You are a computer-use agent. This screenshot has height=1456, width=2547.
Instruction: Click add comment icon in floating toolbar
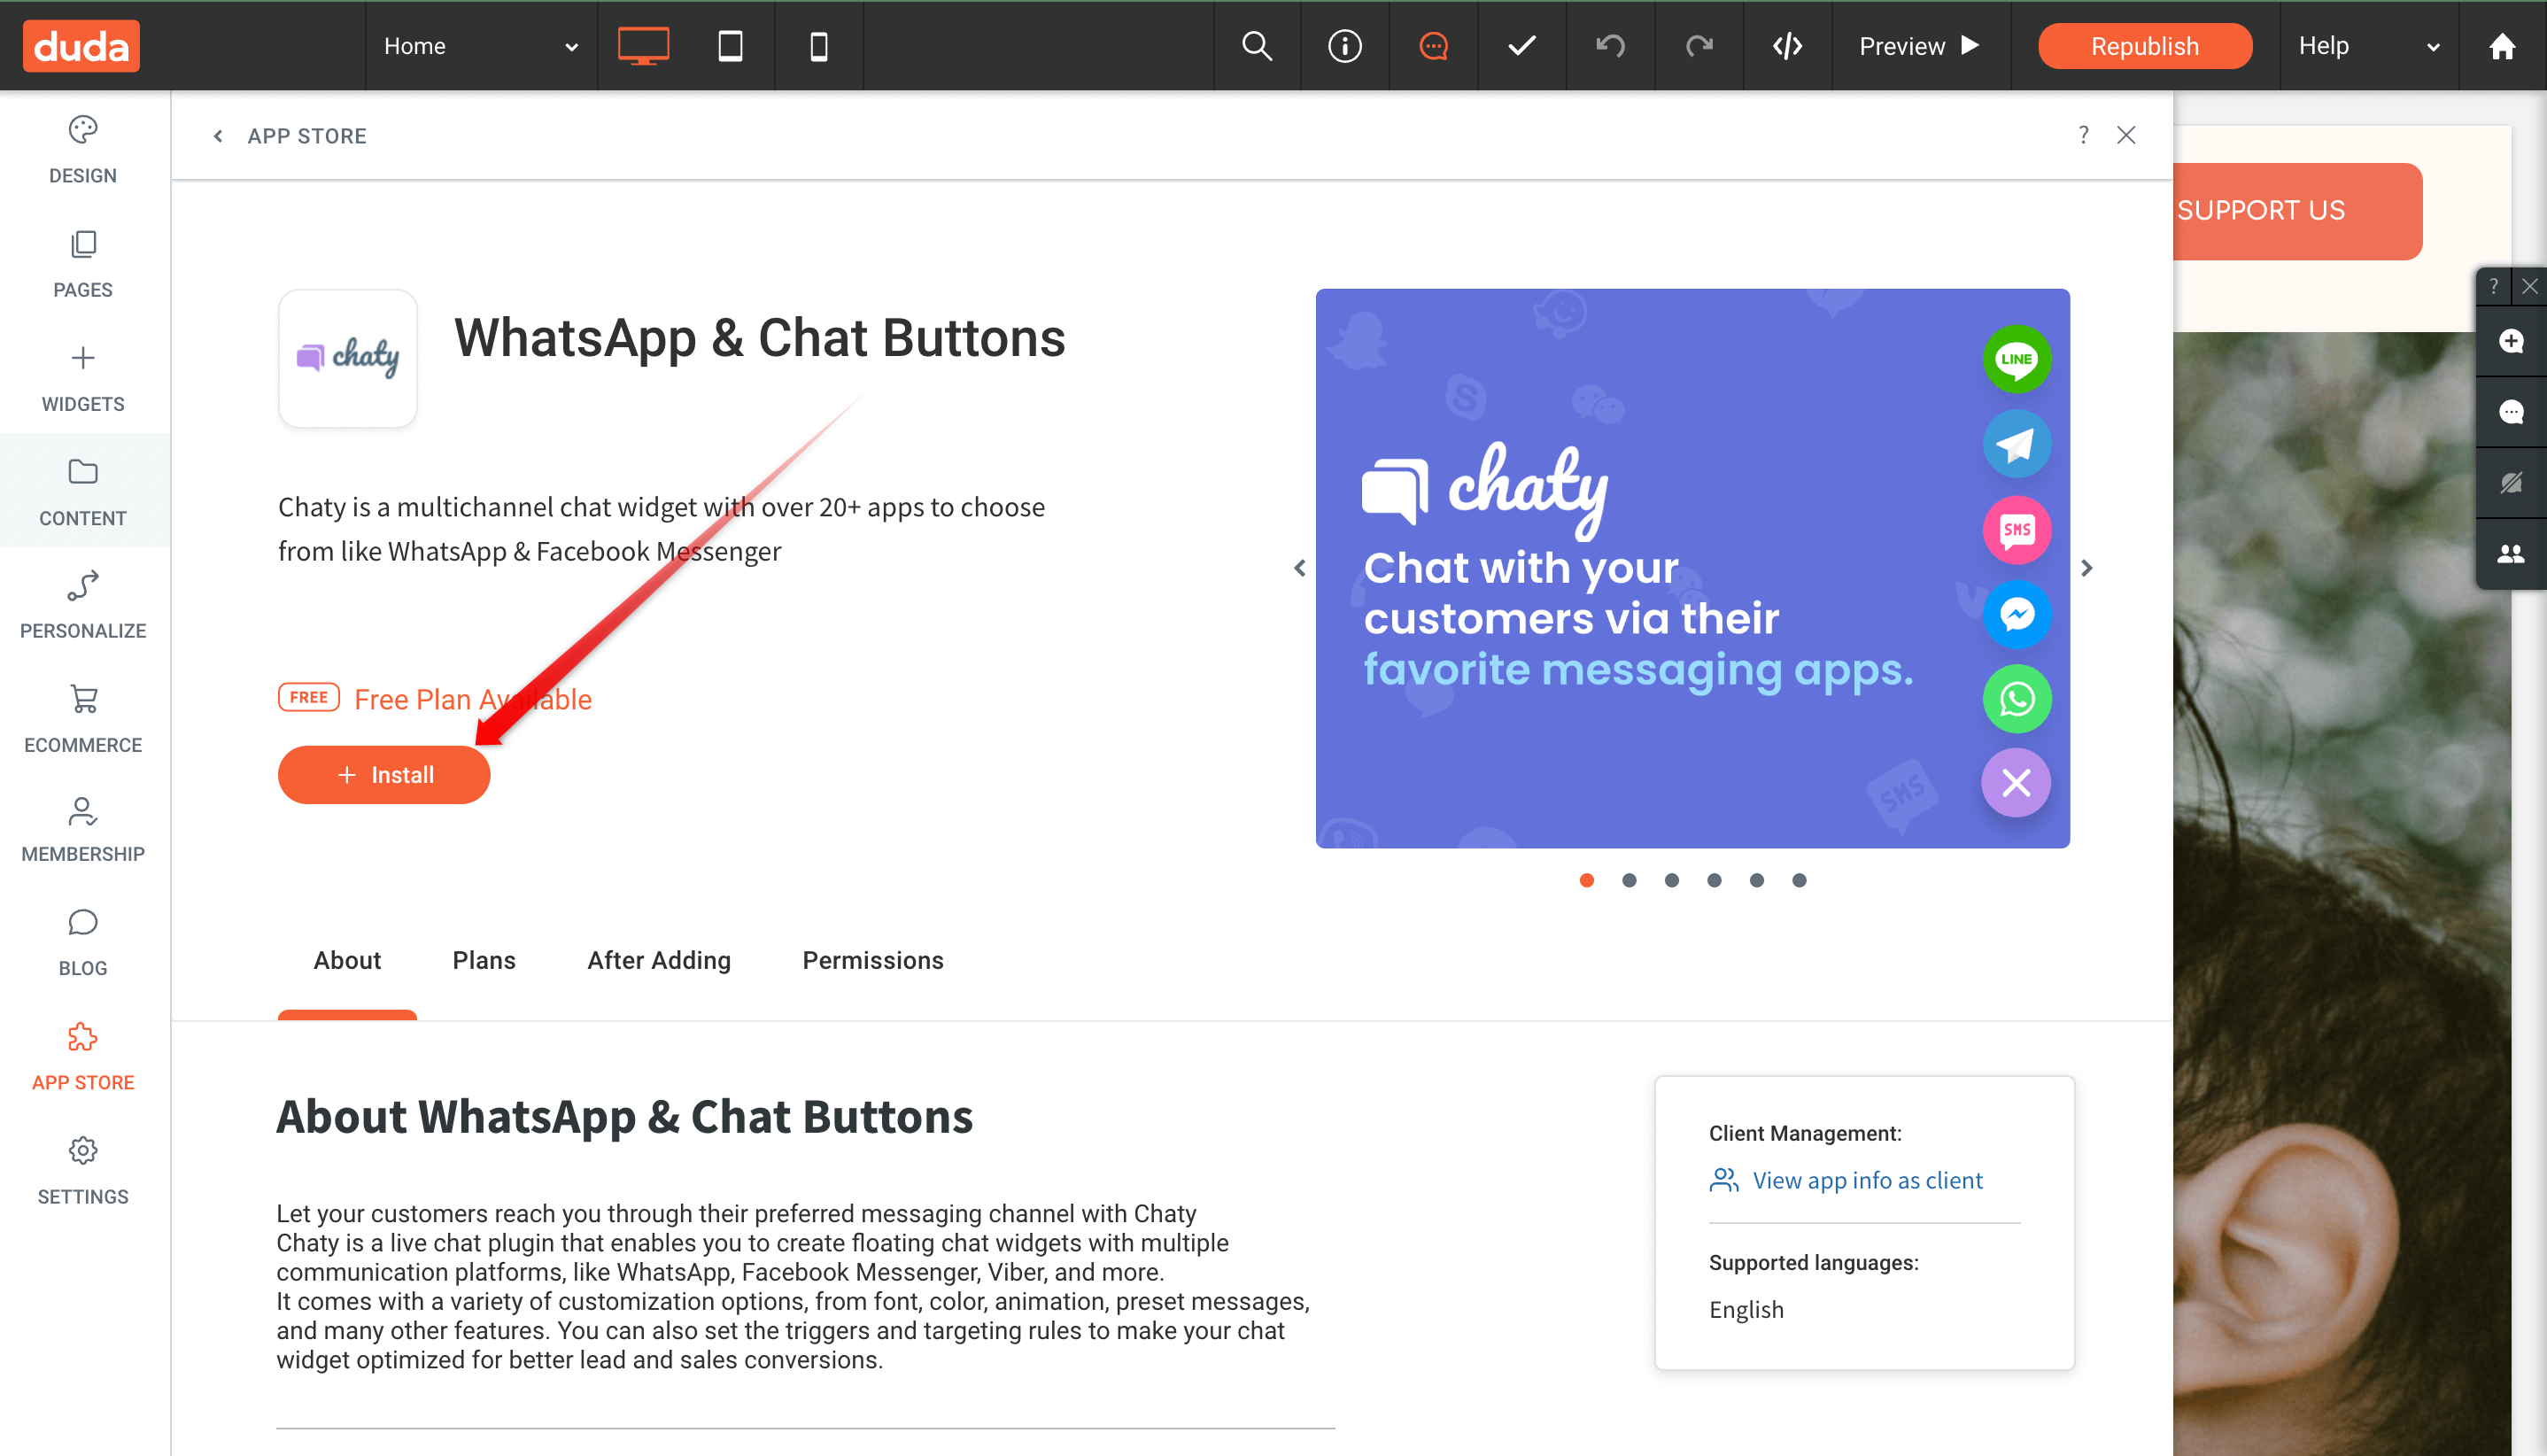tap(2511, 342)
